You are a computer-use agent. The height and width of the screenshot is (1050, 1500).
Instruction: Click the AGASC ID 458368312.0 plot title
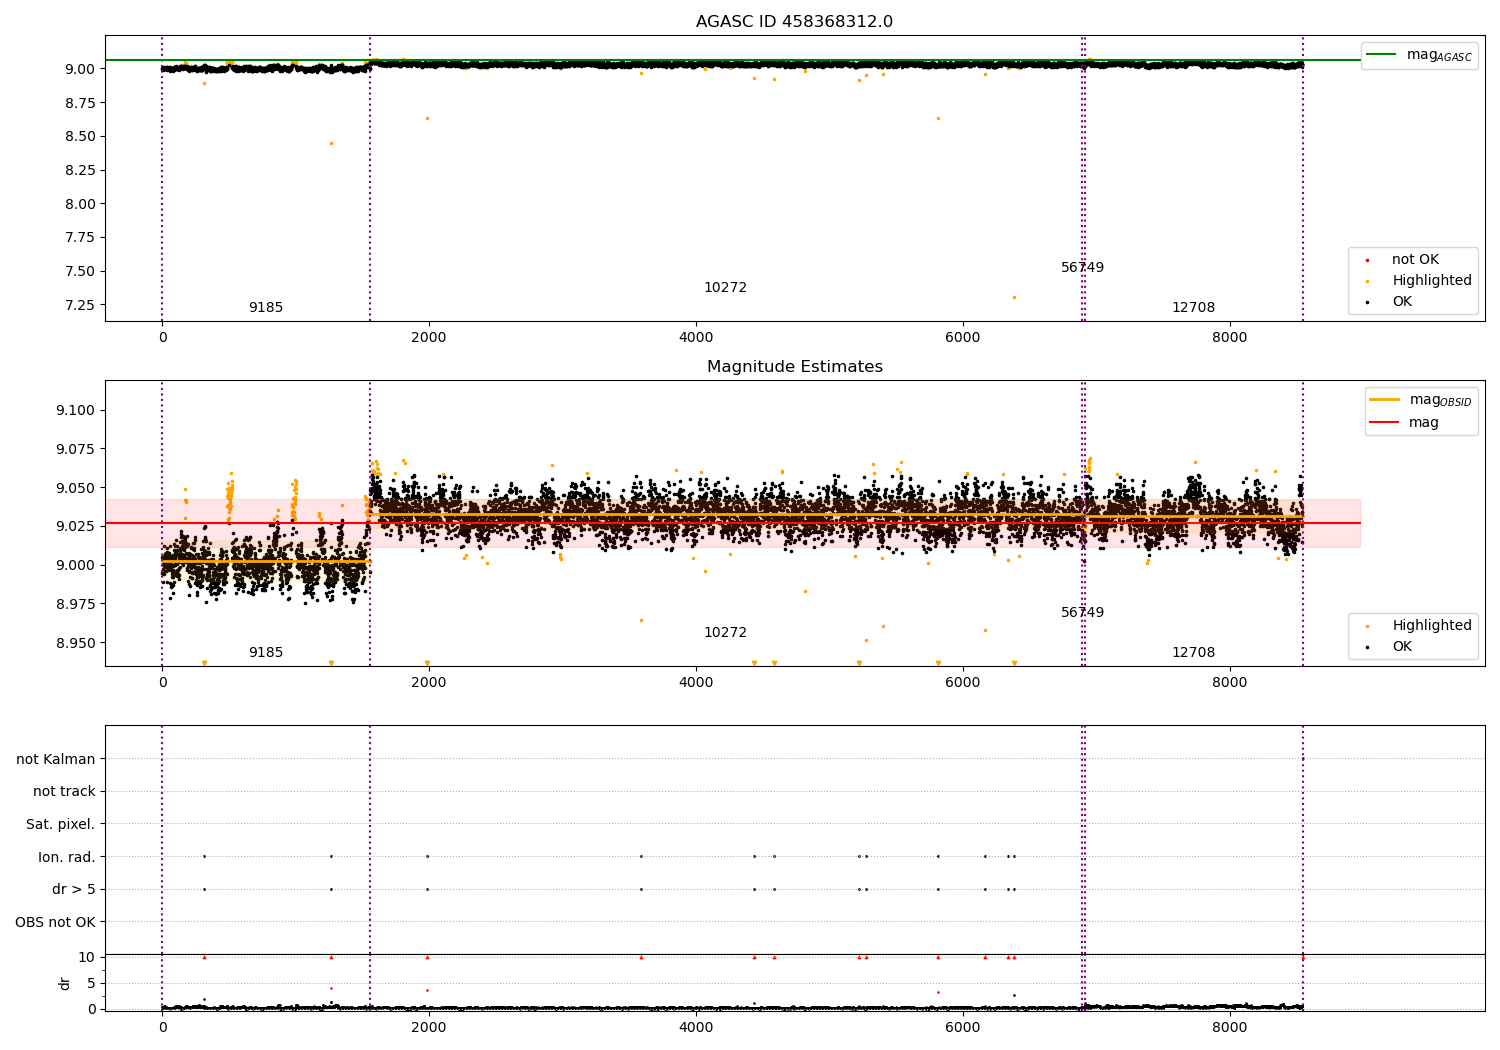(x=794, y=22)
